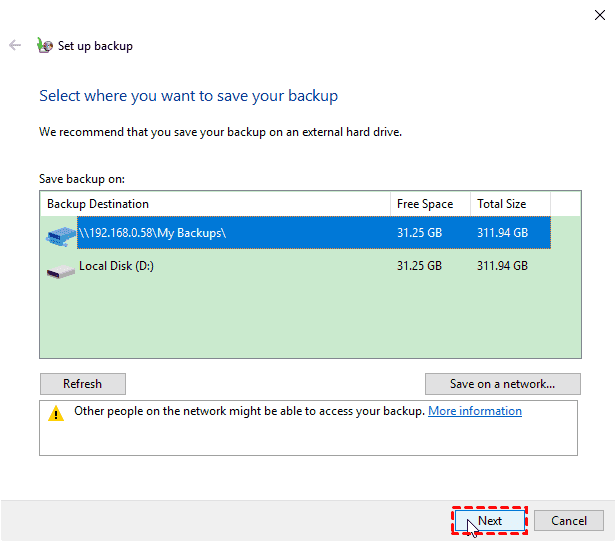Proceed with the Next button
Screen dimensions: 616x542
pyautogui.click(x=489, y=521)
